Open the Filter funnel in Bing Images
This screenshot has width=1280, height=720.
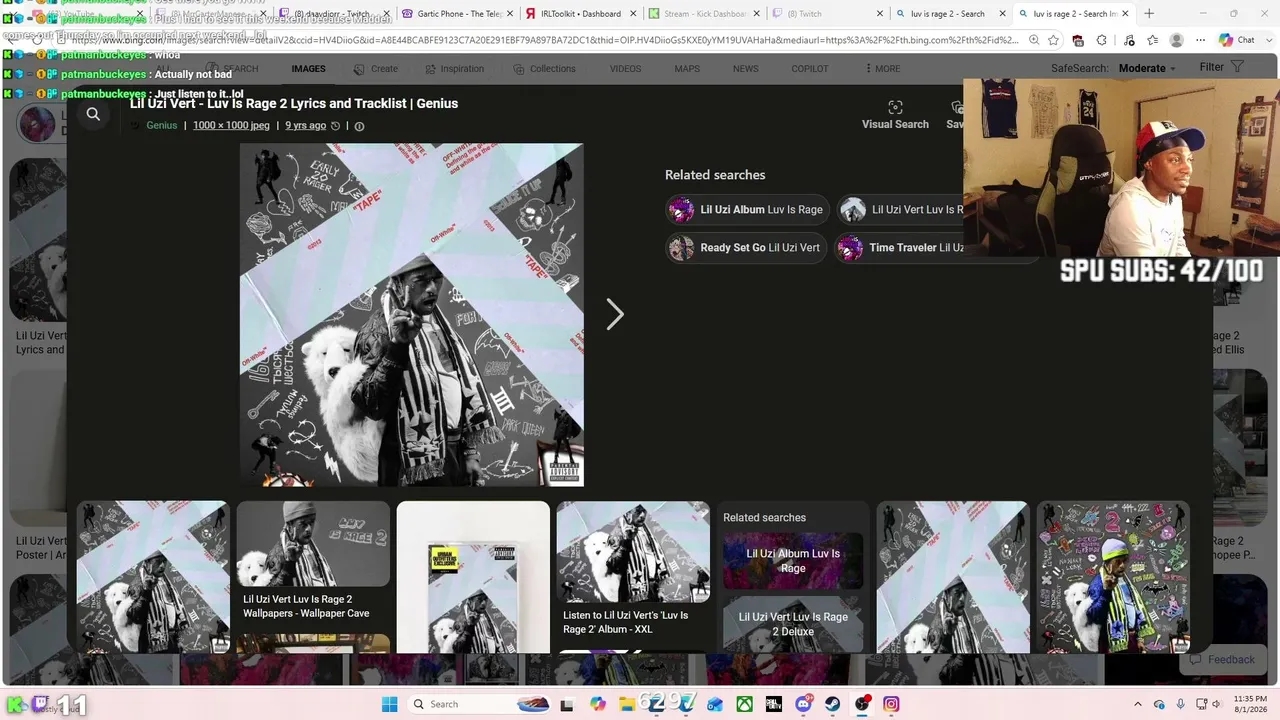click(x=1222, y=67)
